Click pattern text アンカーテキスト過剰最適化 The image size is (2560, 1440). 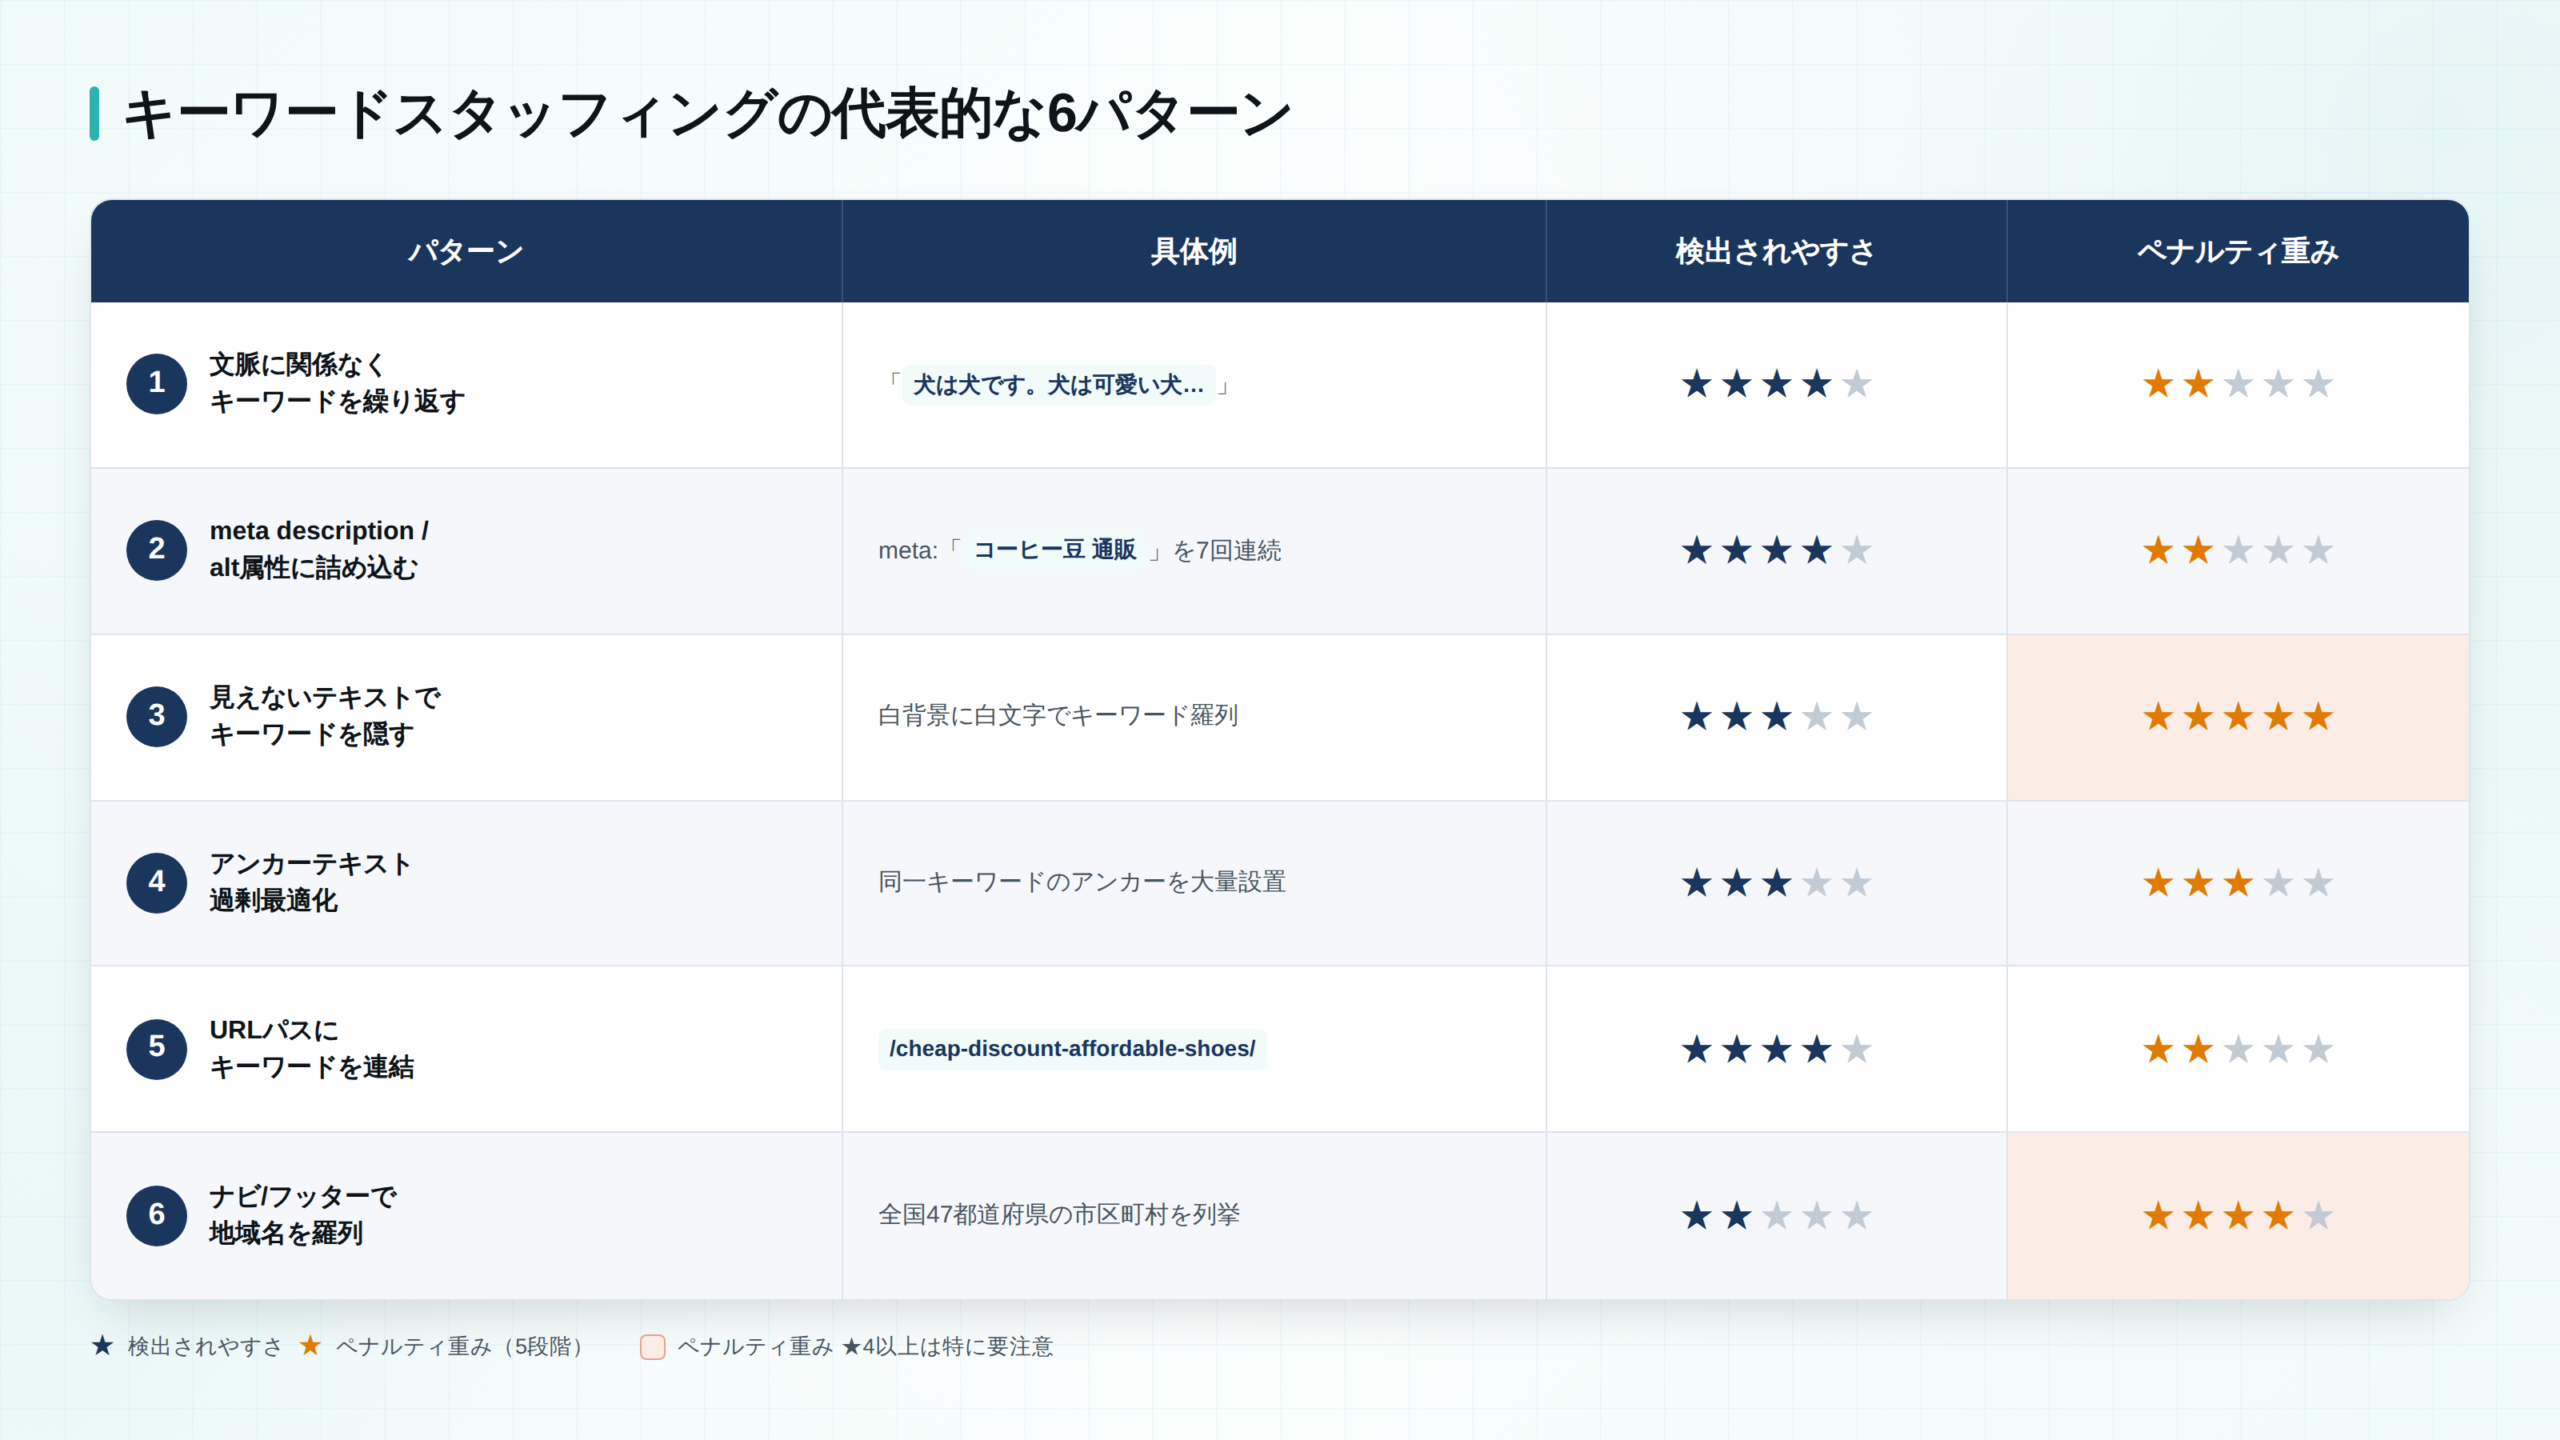click(x=311, y=882)
